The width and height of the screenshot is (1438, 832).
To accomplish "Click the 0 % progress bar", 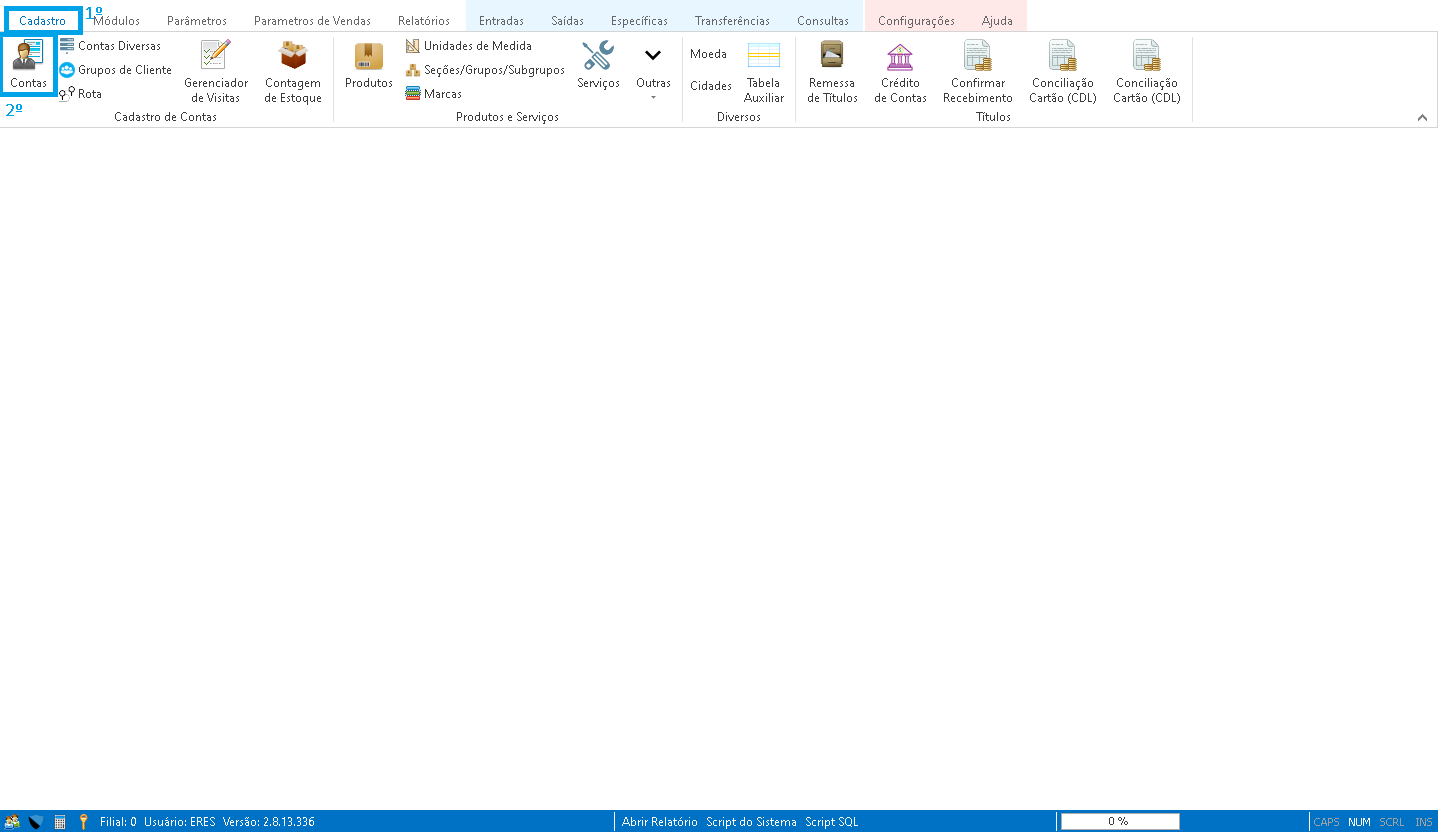I will pos(1120,822).
